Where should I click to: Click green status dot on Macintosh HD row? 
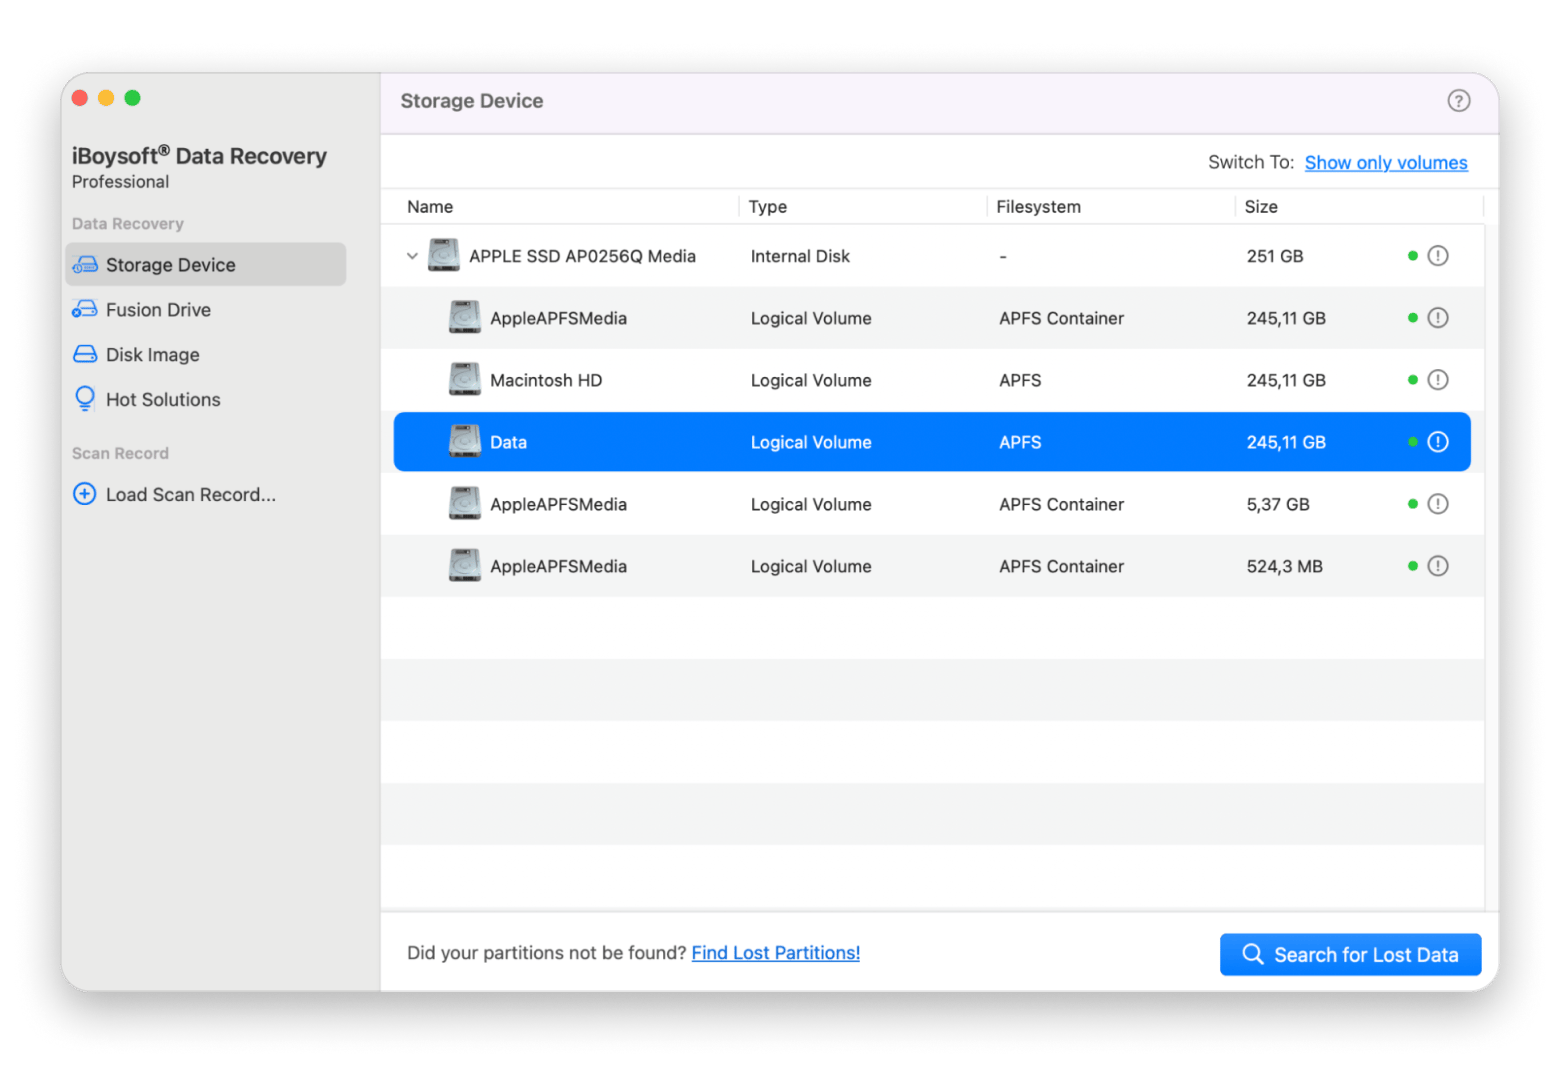click(1412, 380)
